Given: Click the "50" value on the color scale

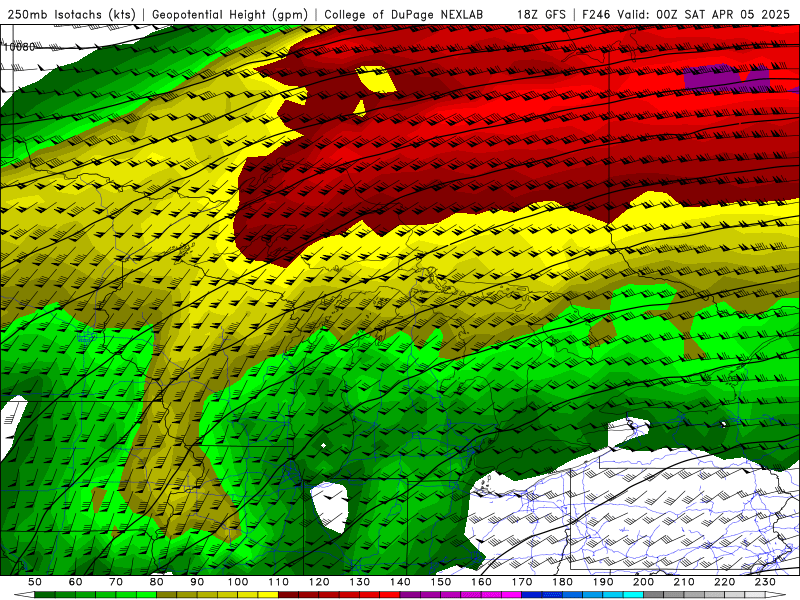Looking at the screenshot, I should pyautogui.click(x=35, y=582).
